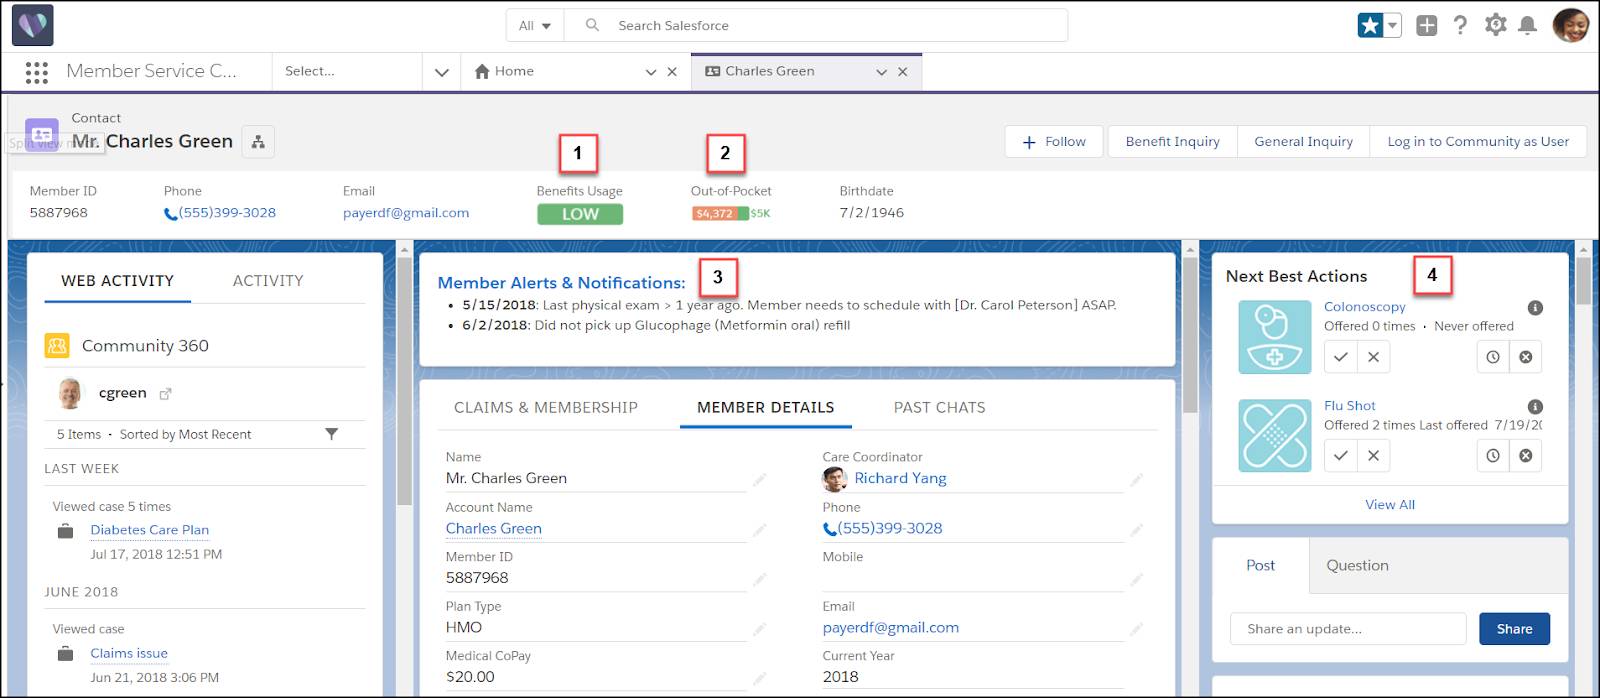1600x698 pixels.
Task: Switch to the Question tab
Action: [1357, 566]
